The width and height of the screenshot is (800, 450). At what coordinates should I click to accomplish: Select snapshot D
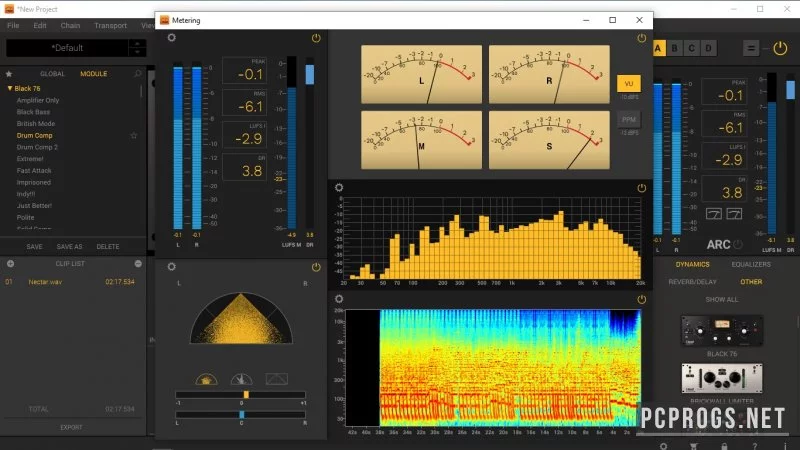708,48
